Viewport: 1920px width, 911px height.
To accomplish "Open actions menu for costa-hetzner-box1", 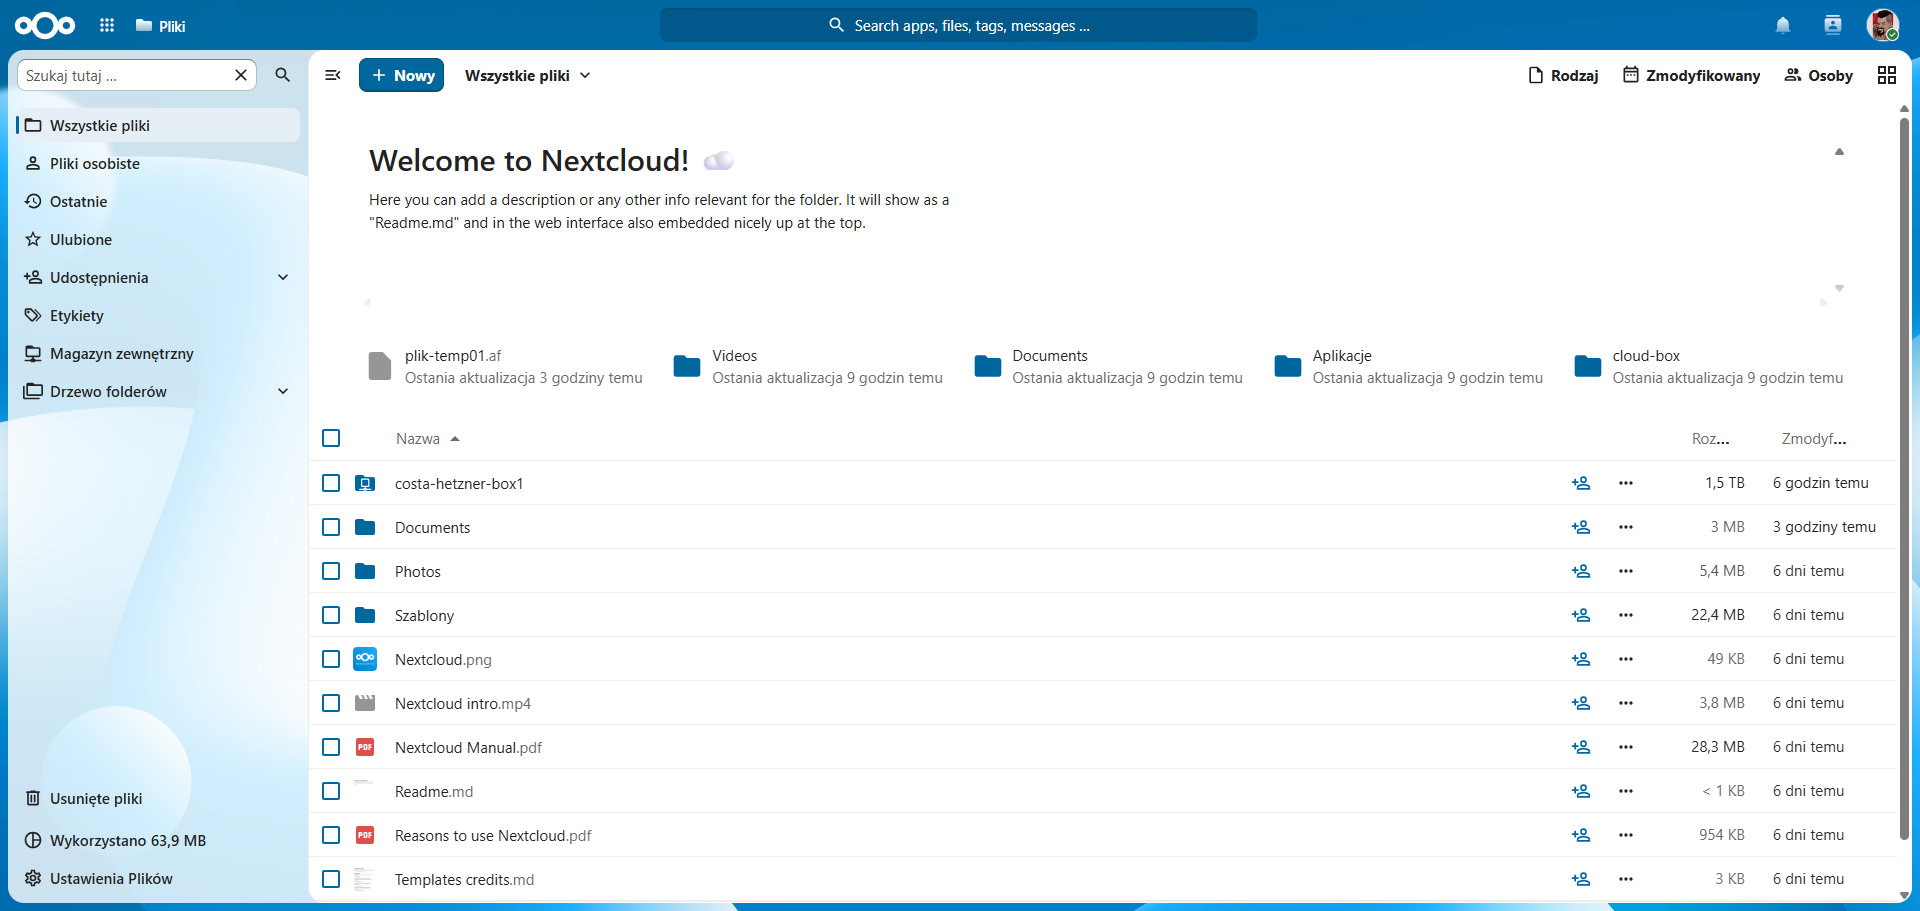I will tap(1626, 483).
